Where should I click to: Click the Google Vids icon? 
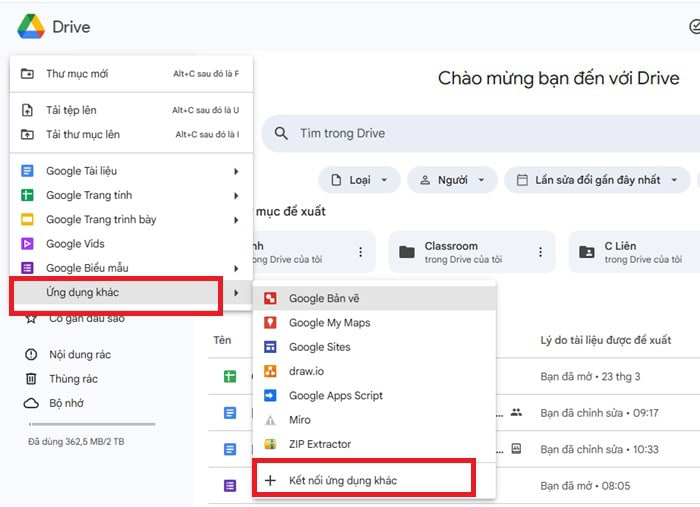tap(27, 244)
